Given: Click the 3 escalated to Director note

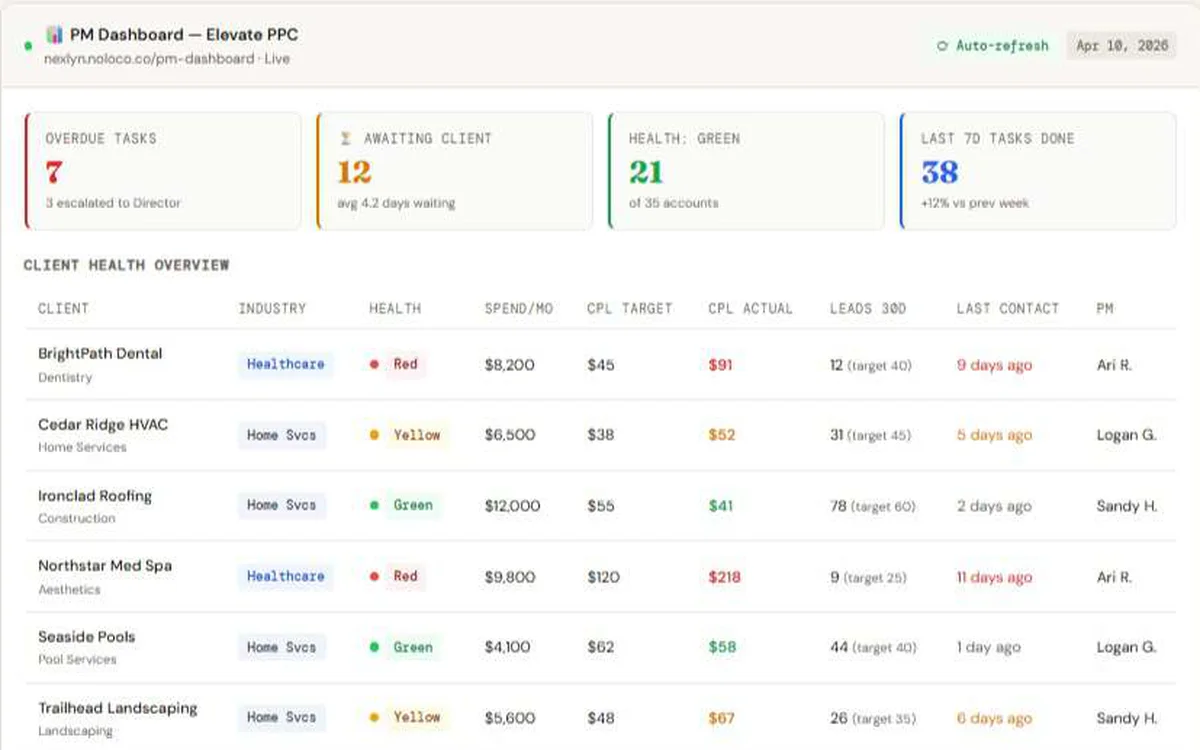Looking at the screenshot, I should (x=113, y=203).
